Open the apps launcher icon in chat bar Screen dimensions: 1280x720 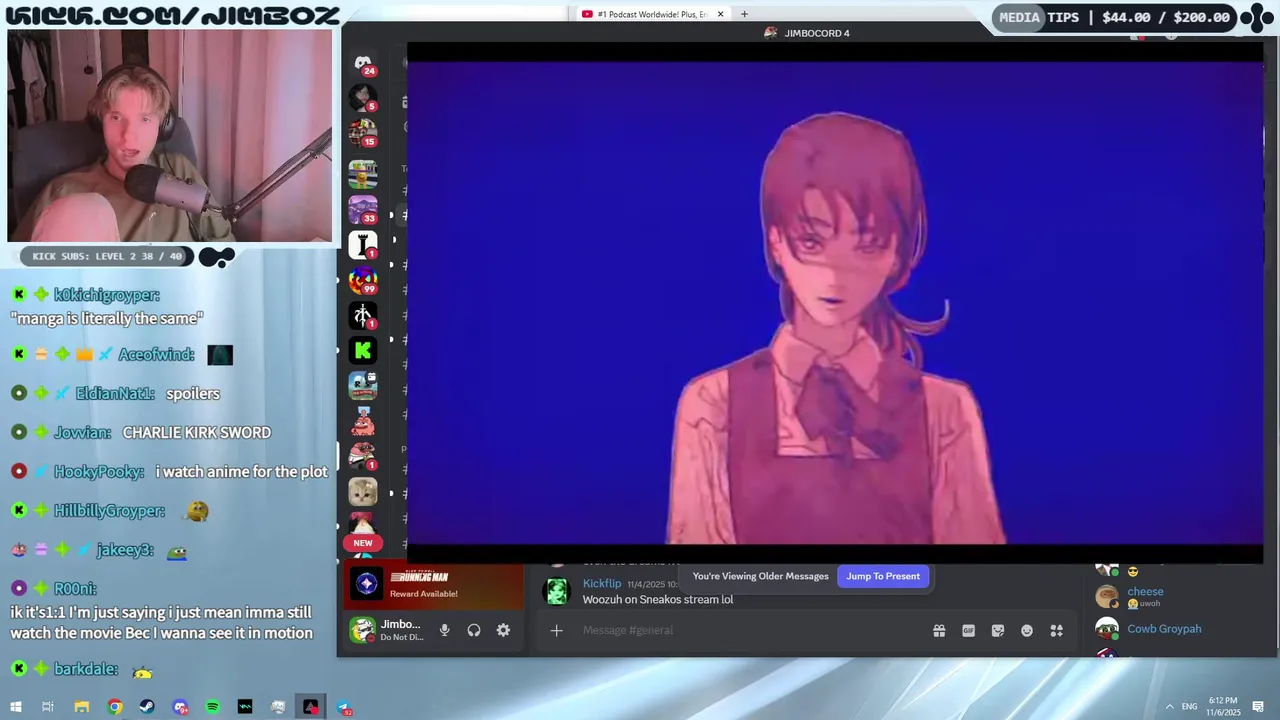1056,630
